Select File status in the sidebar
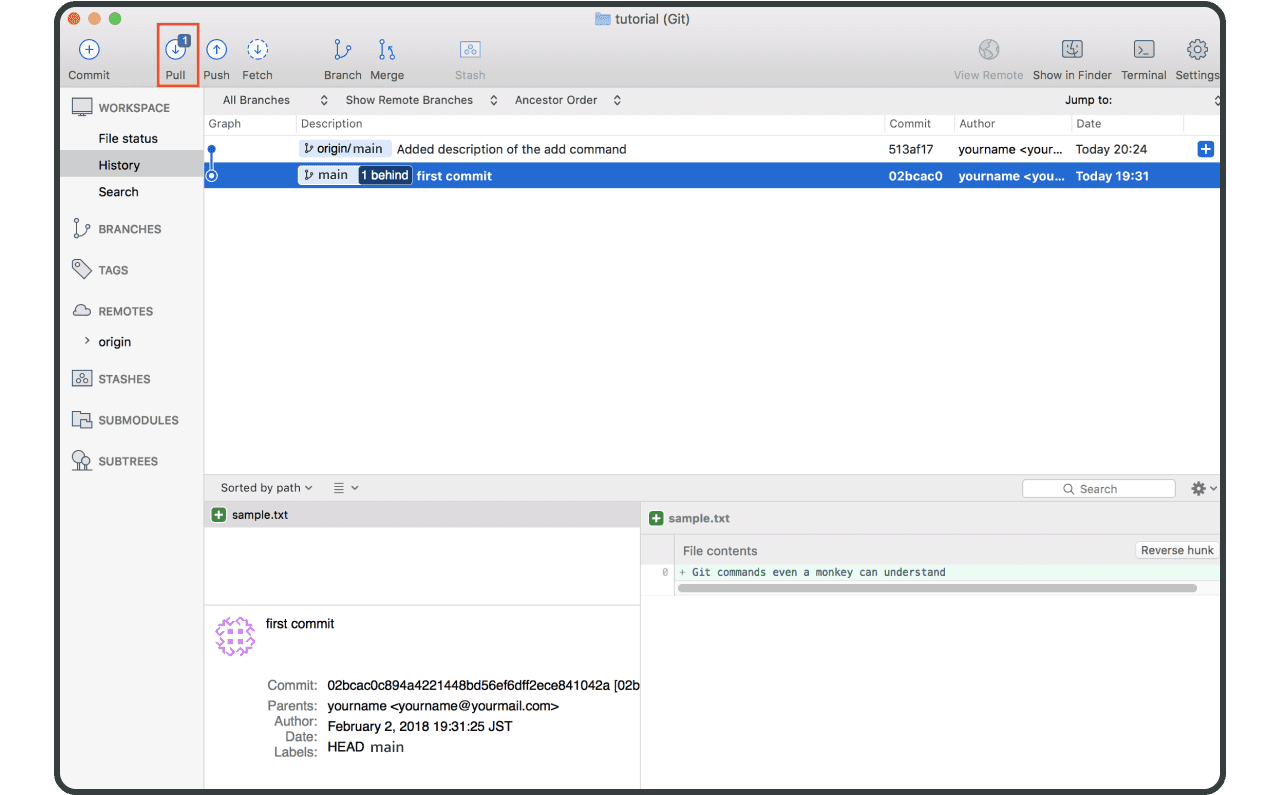The image size is (1280, 795). (128, 138)
